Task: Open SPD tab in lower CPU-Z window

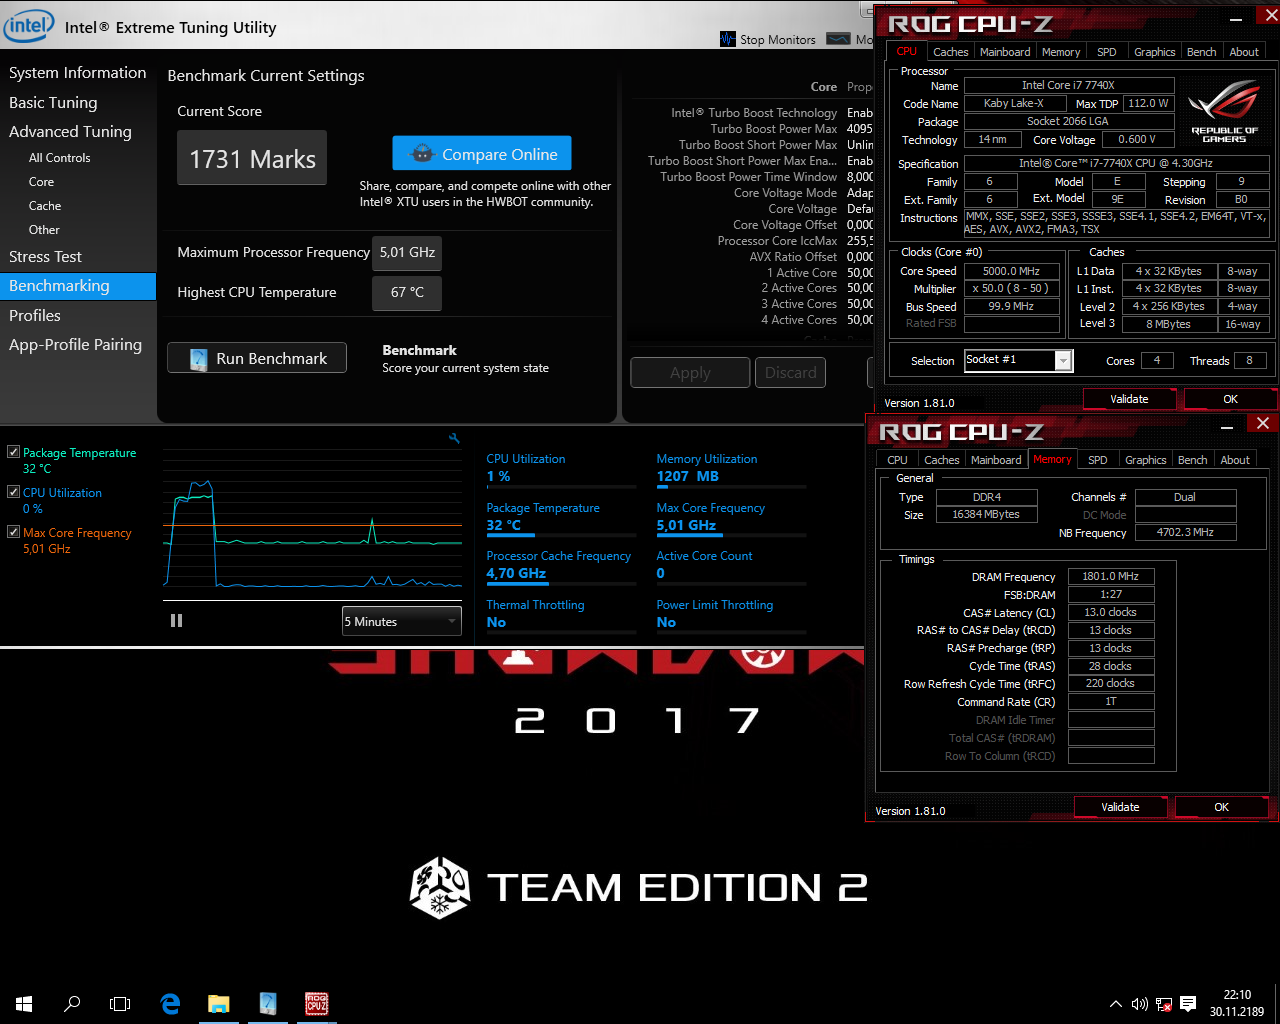Action: 1097,460
